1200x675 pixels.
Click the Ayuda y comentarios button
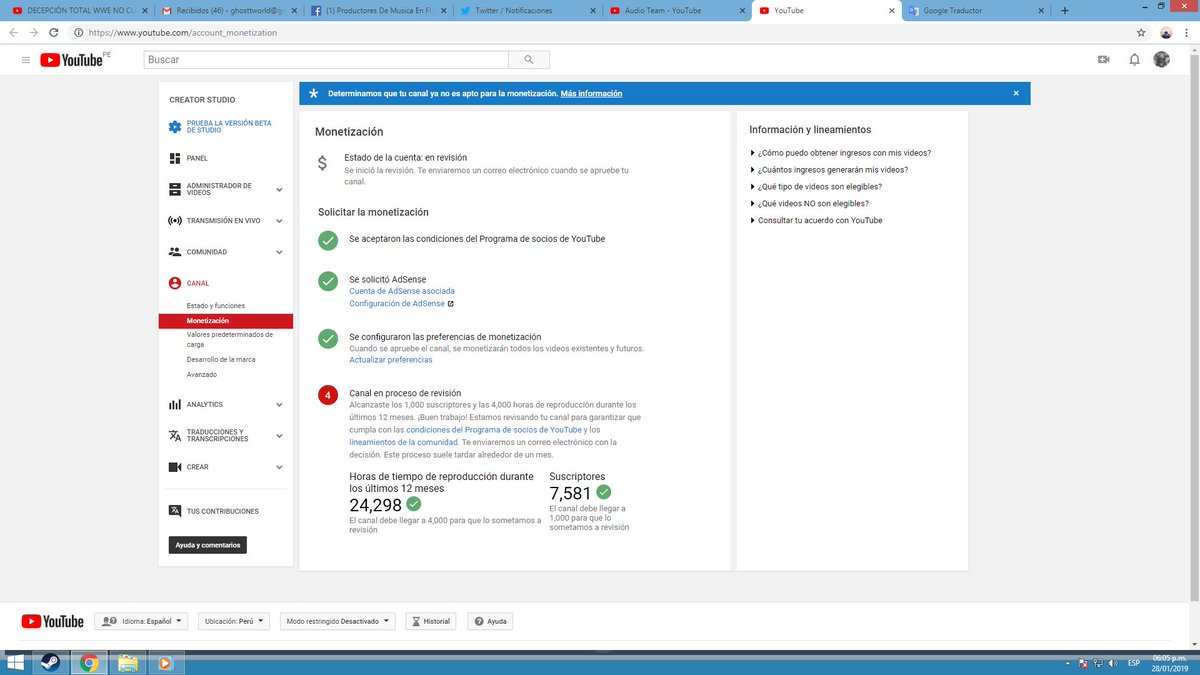[207, 545]
